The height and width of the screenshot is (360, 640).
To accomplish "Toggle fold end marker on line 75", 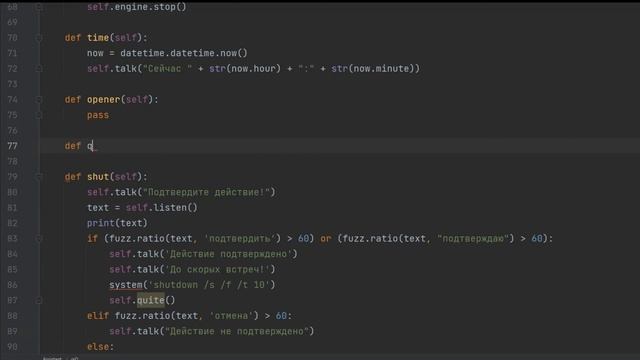I will click(38, 115).
